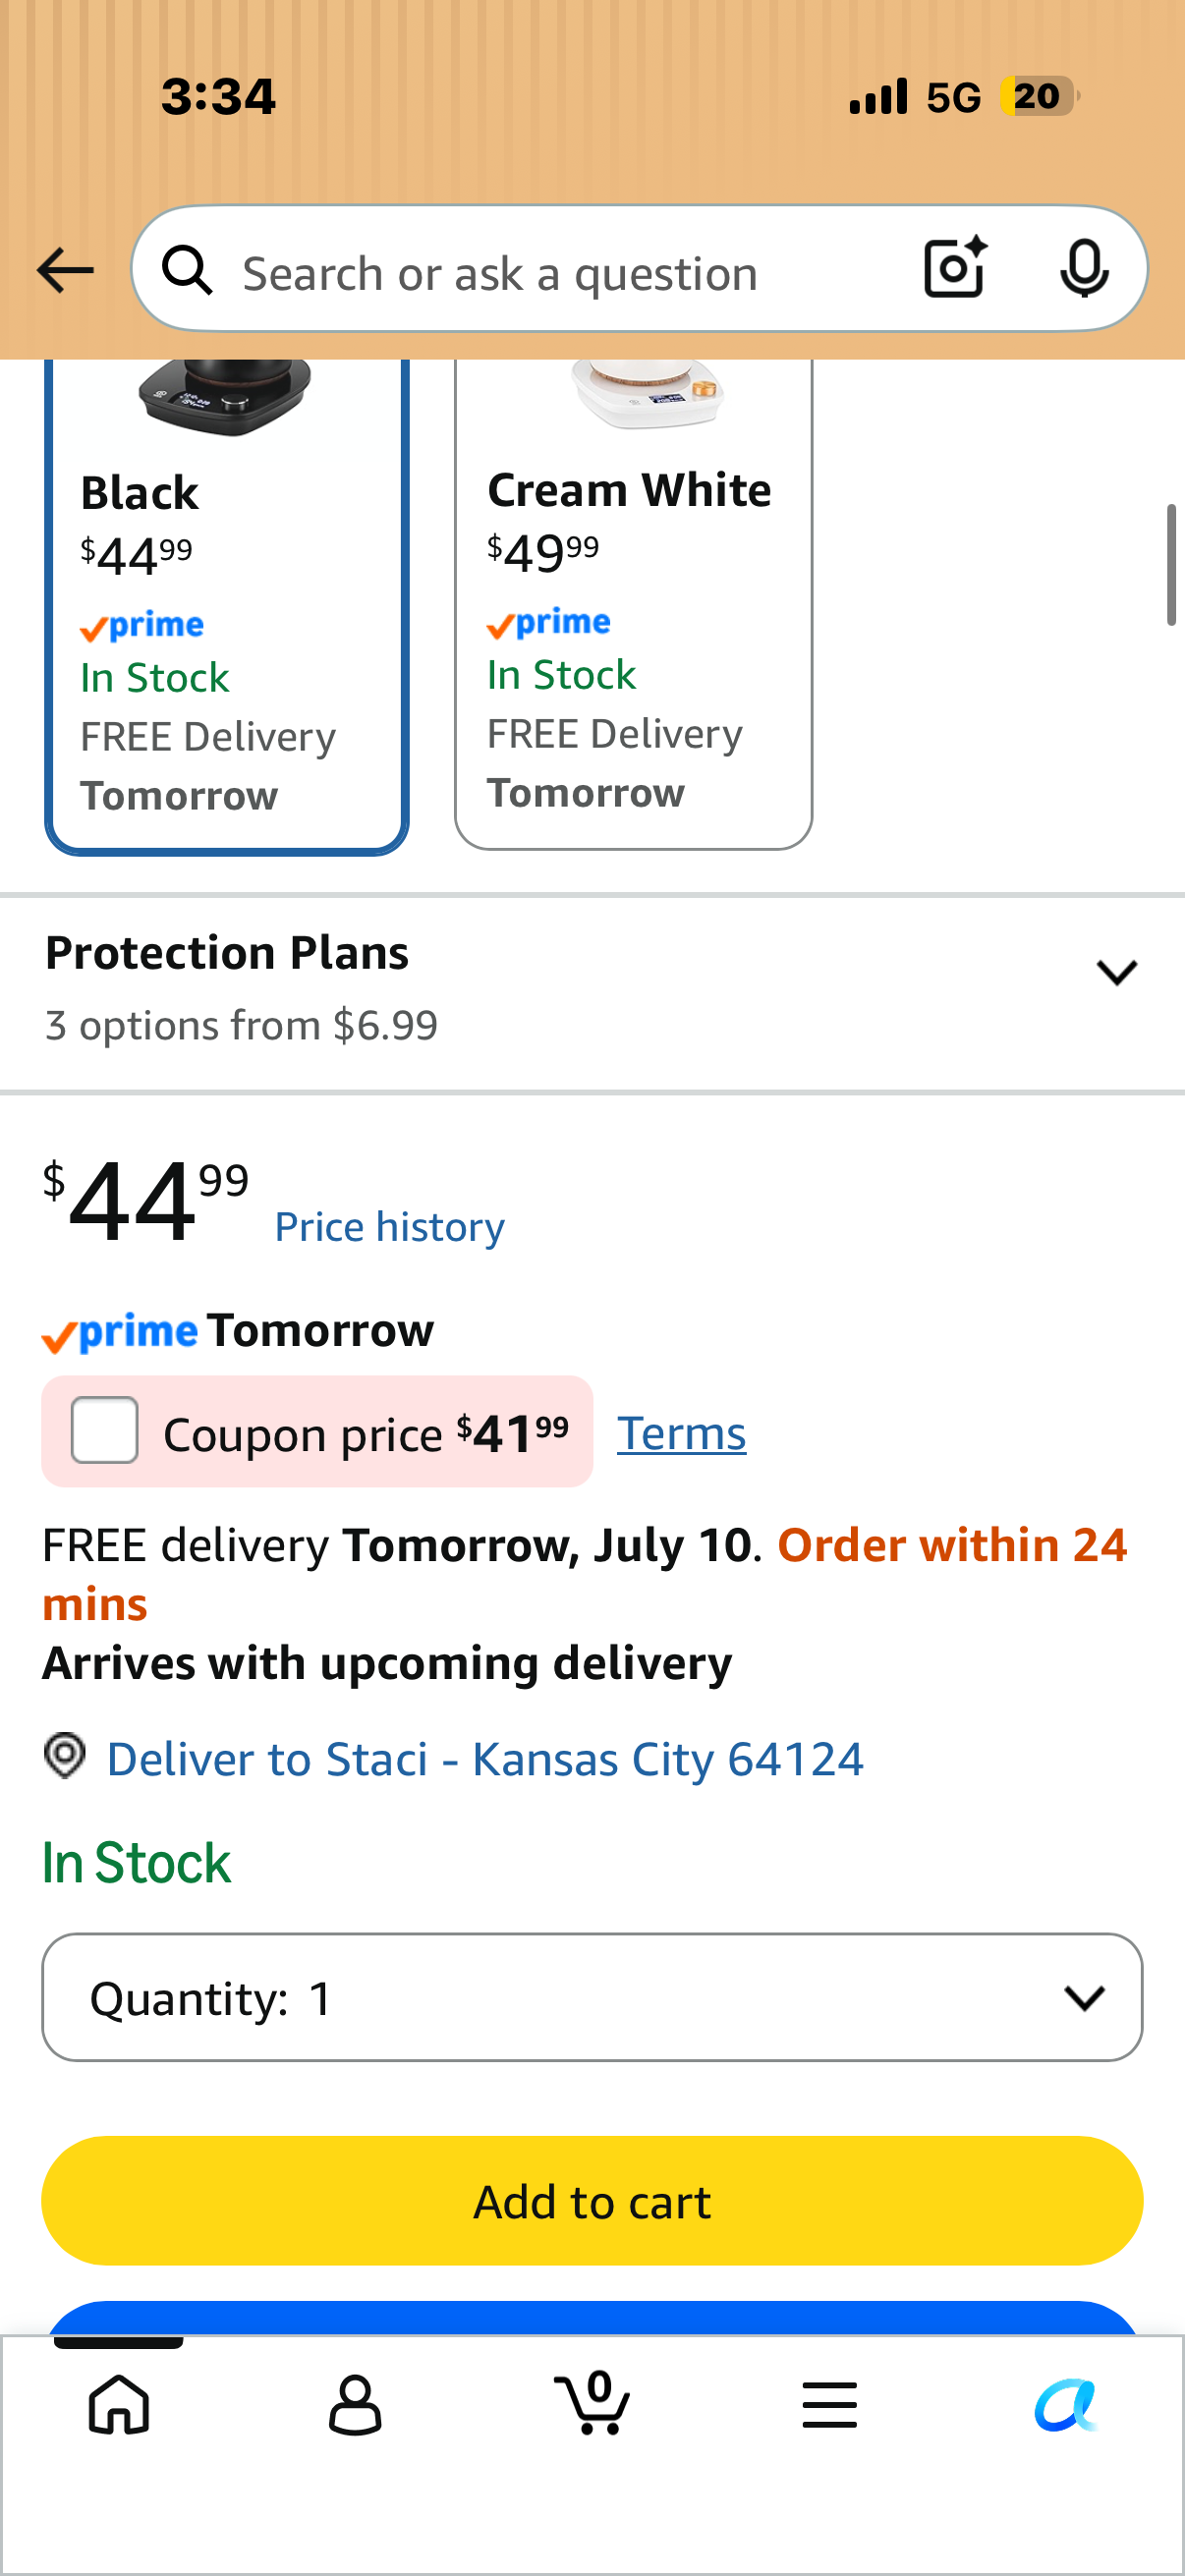1185x2576 pixels.
Task: Open camera lens search icon
Action: tap(955, 268)
